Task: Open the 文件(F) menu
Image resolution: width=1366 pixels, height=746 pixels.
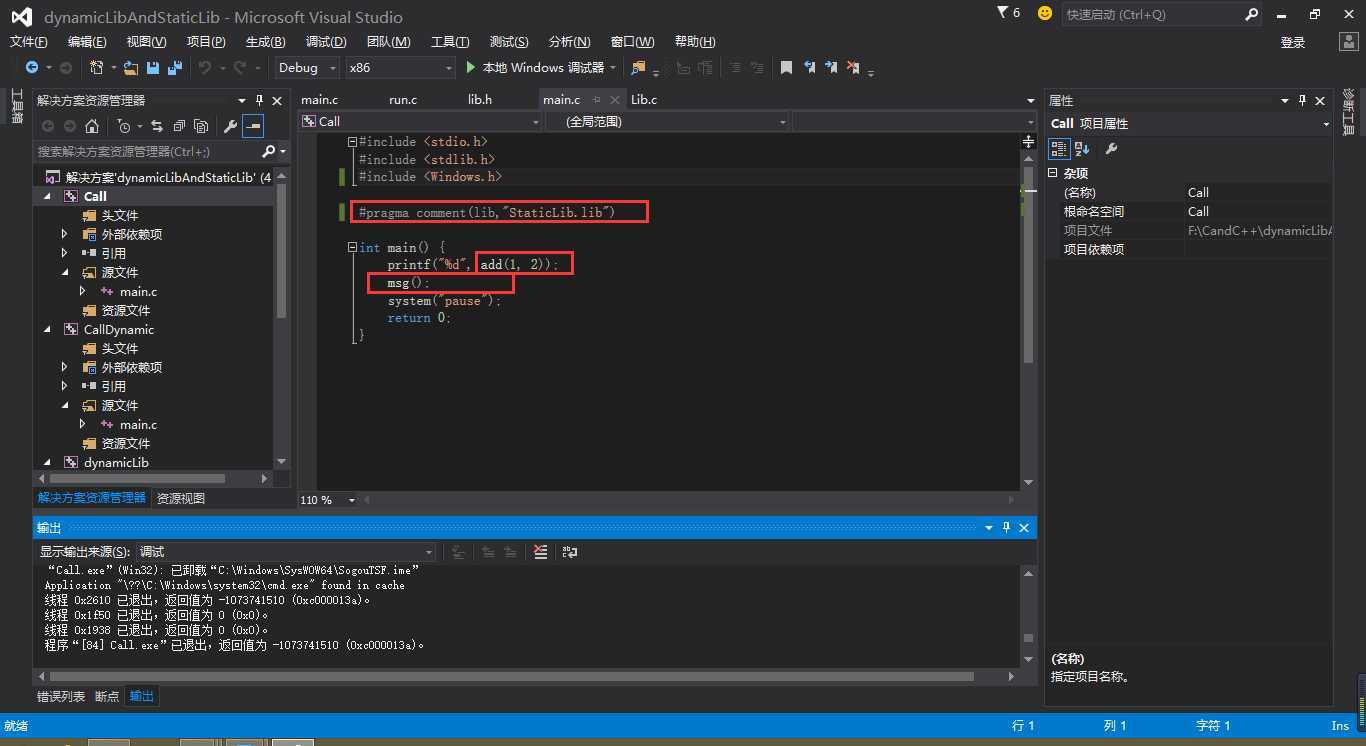Action: tap(28, 41)
